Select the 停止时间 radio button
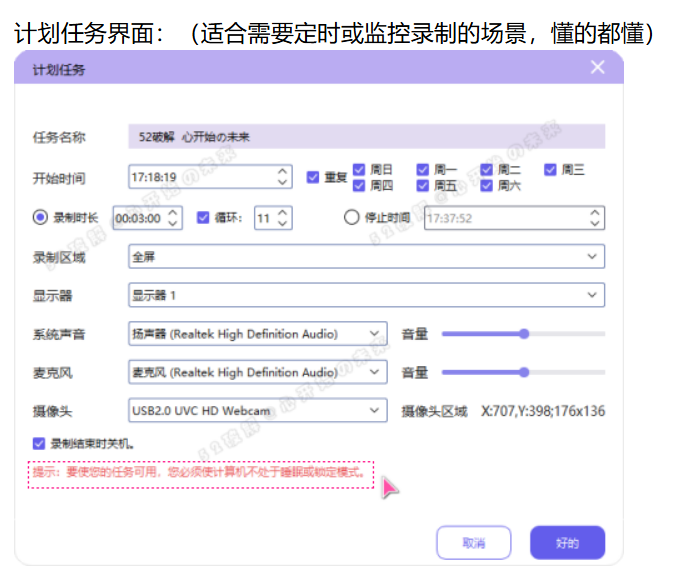This screenshot has height=581, width=685. (x=351, y=217)
